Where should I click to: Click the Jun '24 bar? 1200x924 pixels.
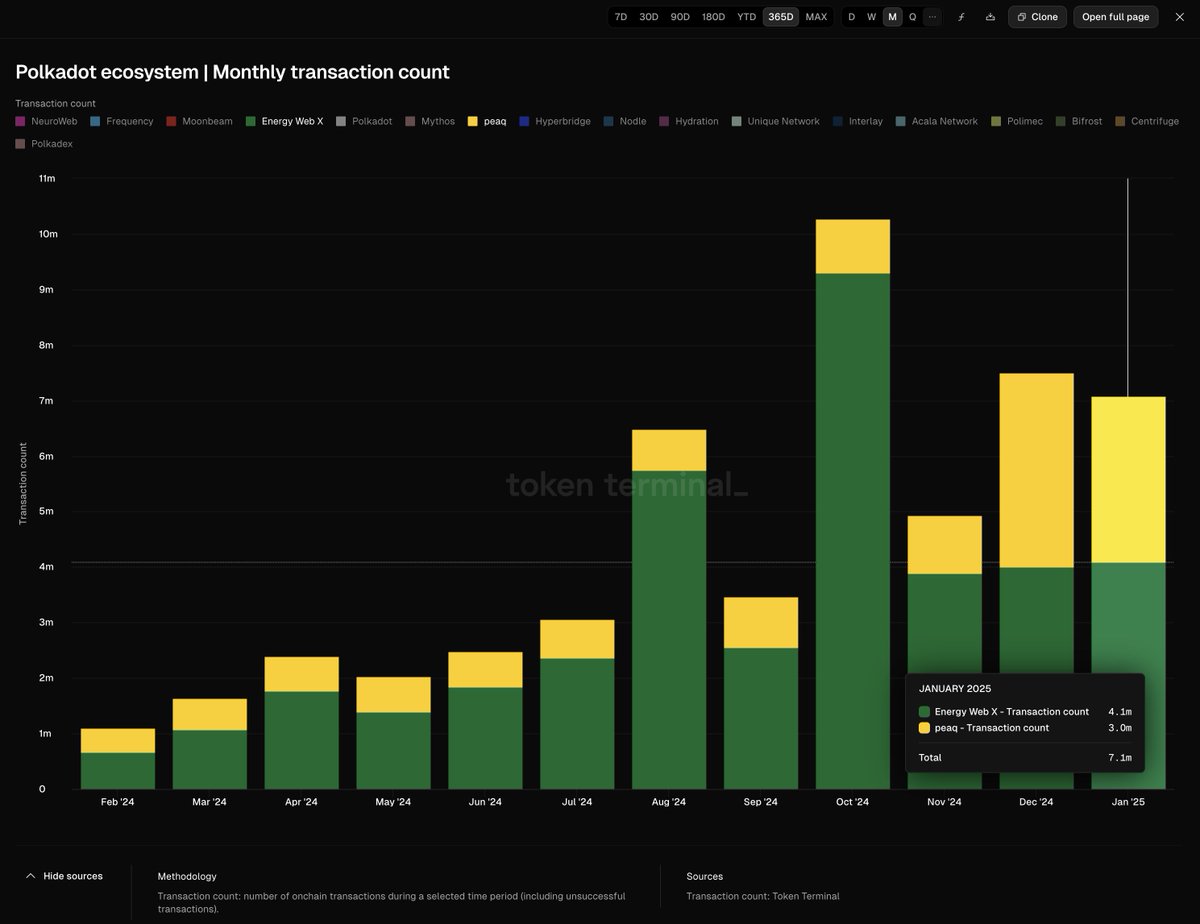[x=486, y=721]
